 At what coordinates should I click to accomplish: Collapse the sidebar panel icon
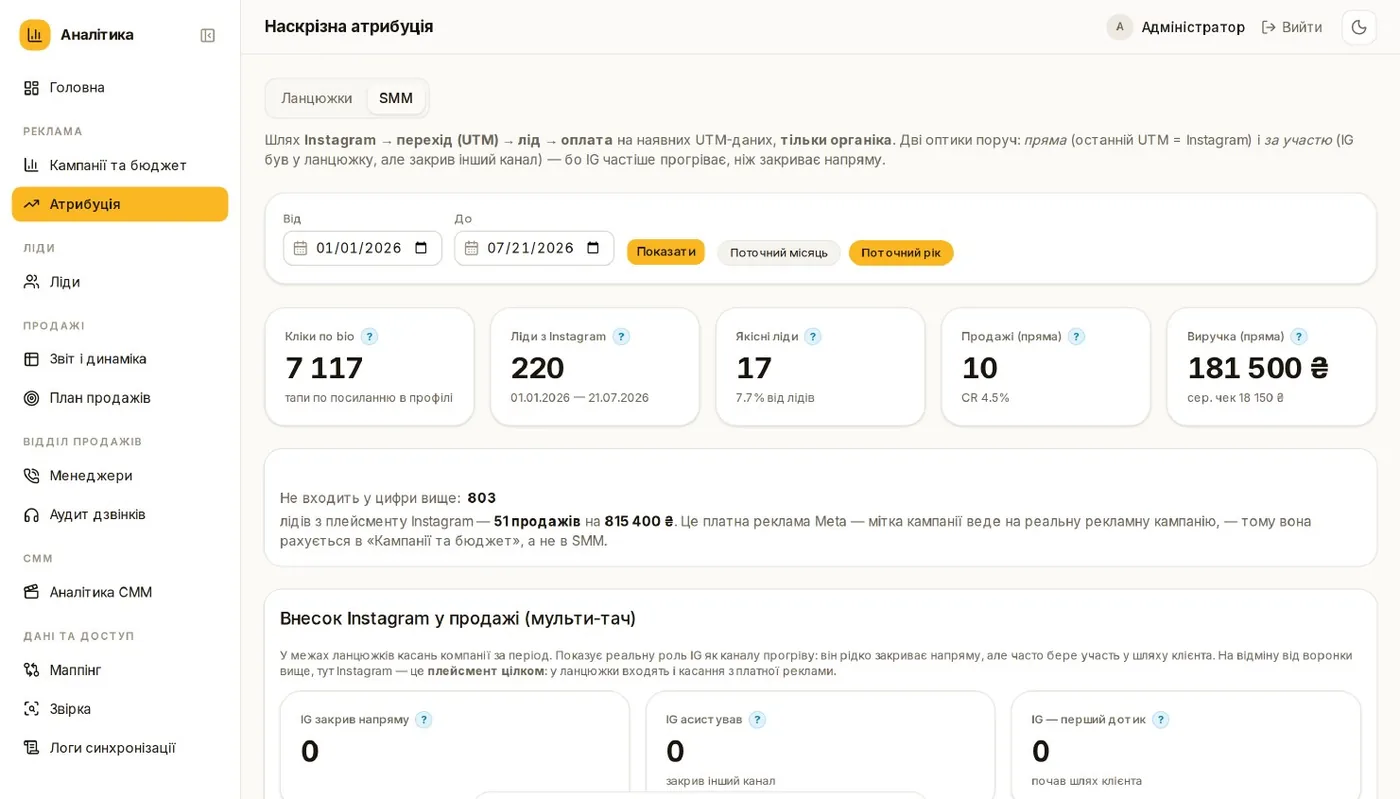[208, 35]
